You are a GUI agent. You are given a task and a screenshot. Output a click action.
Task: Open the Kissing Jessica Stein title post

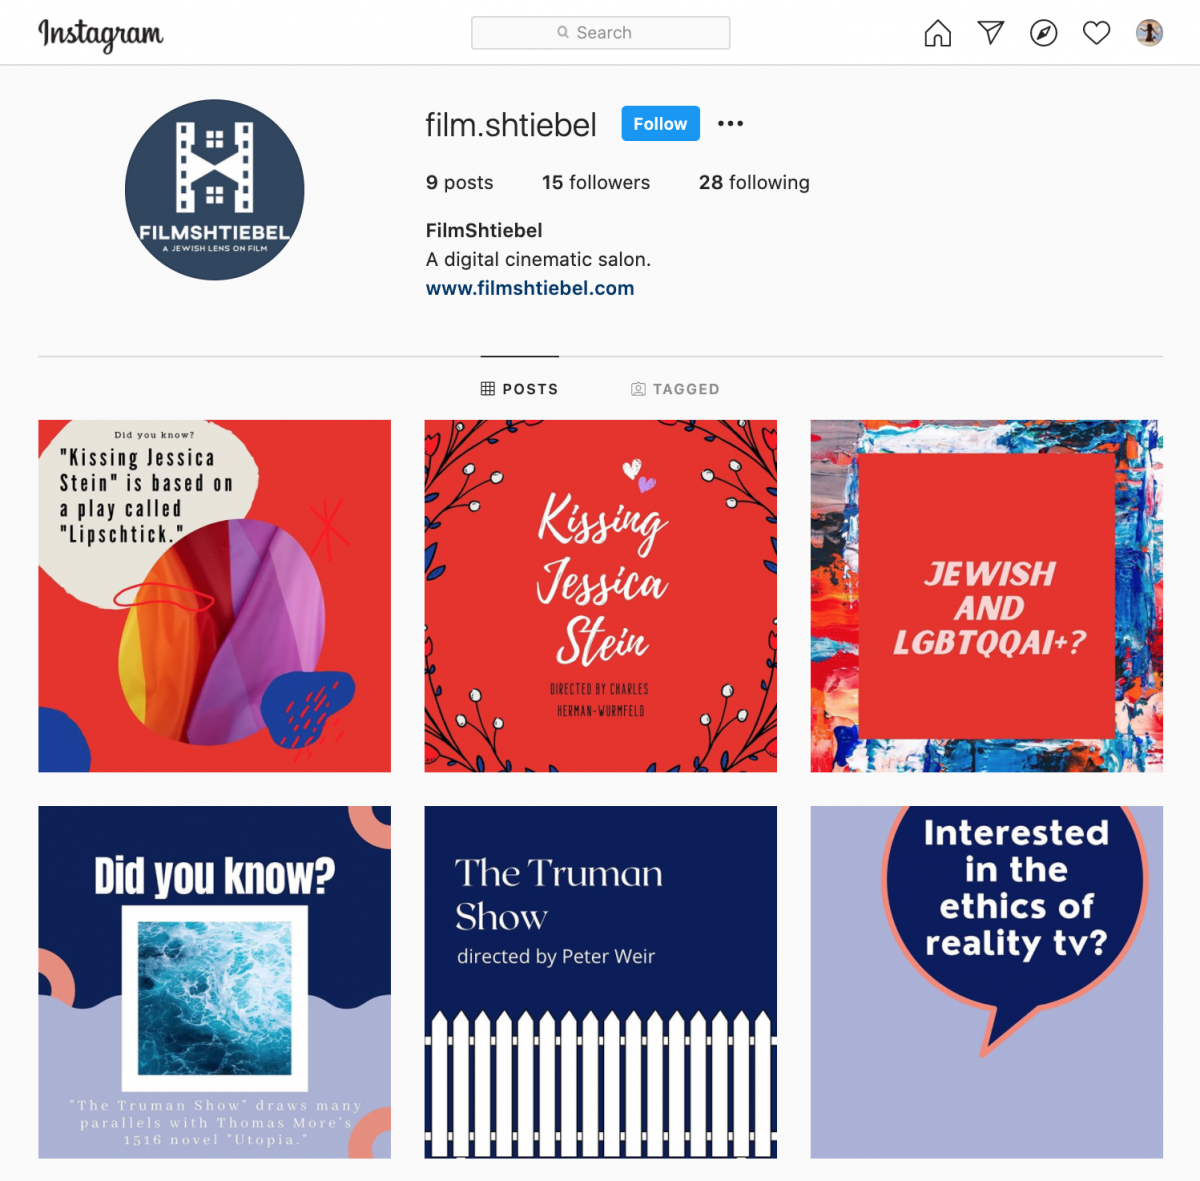[x=600, y=596]
